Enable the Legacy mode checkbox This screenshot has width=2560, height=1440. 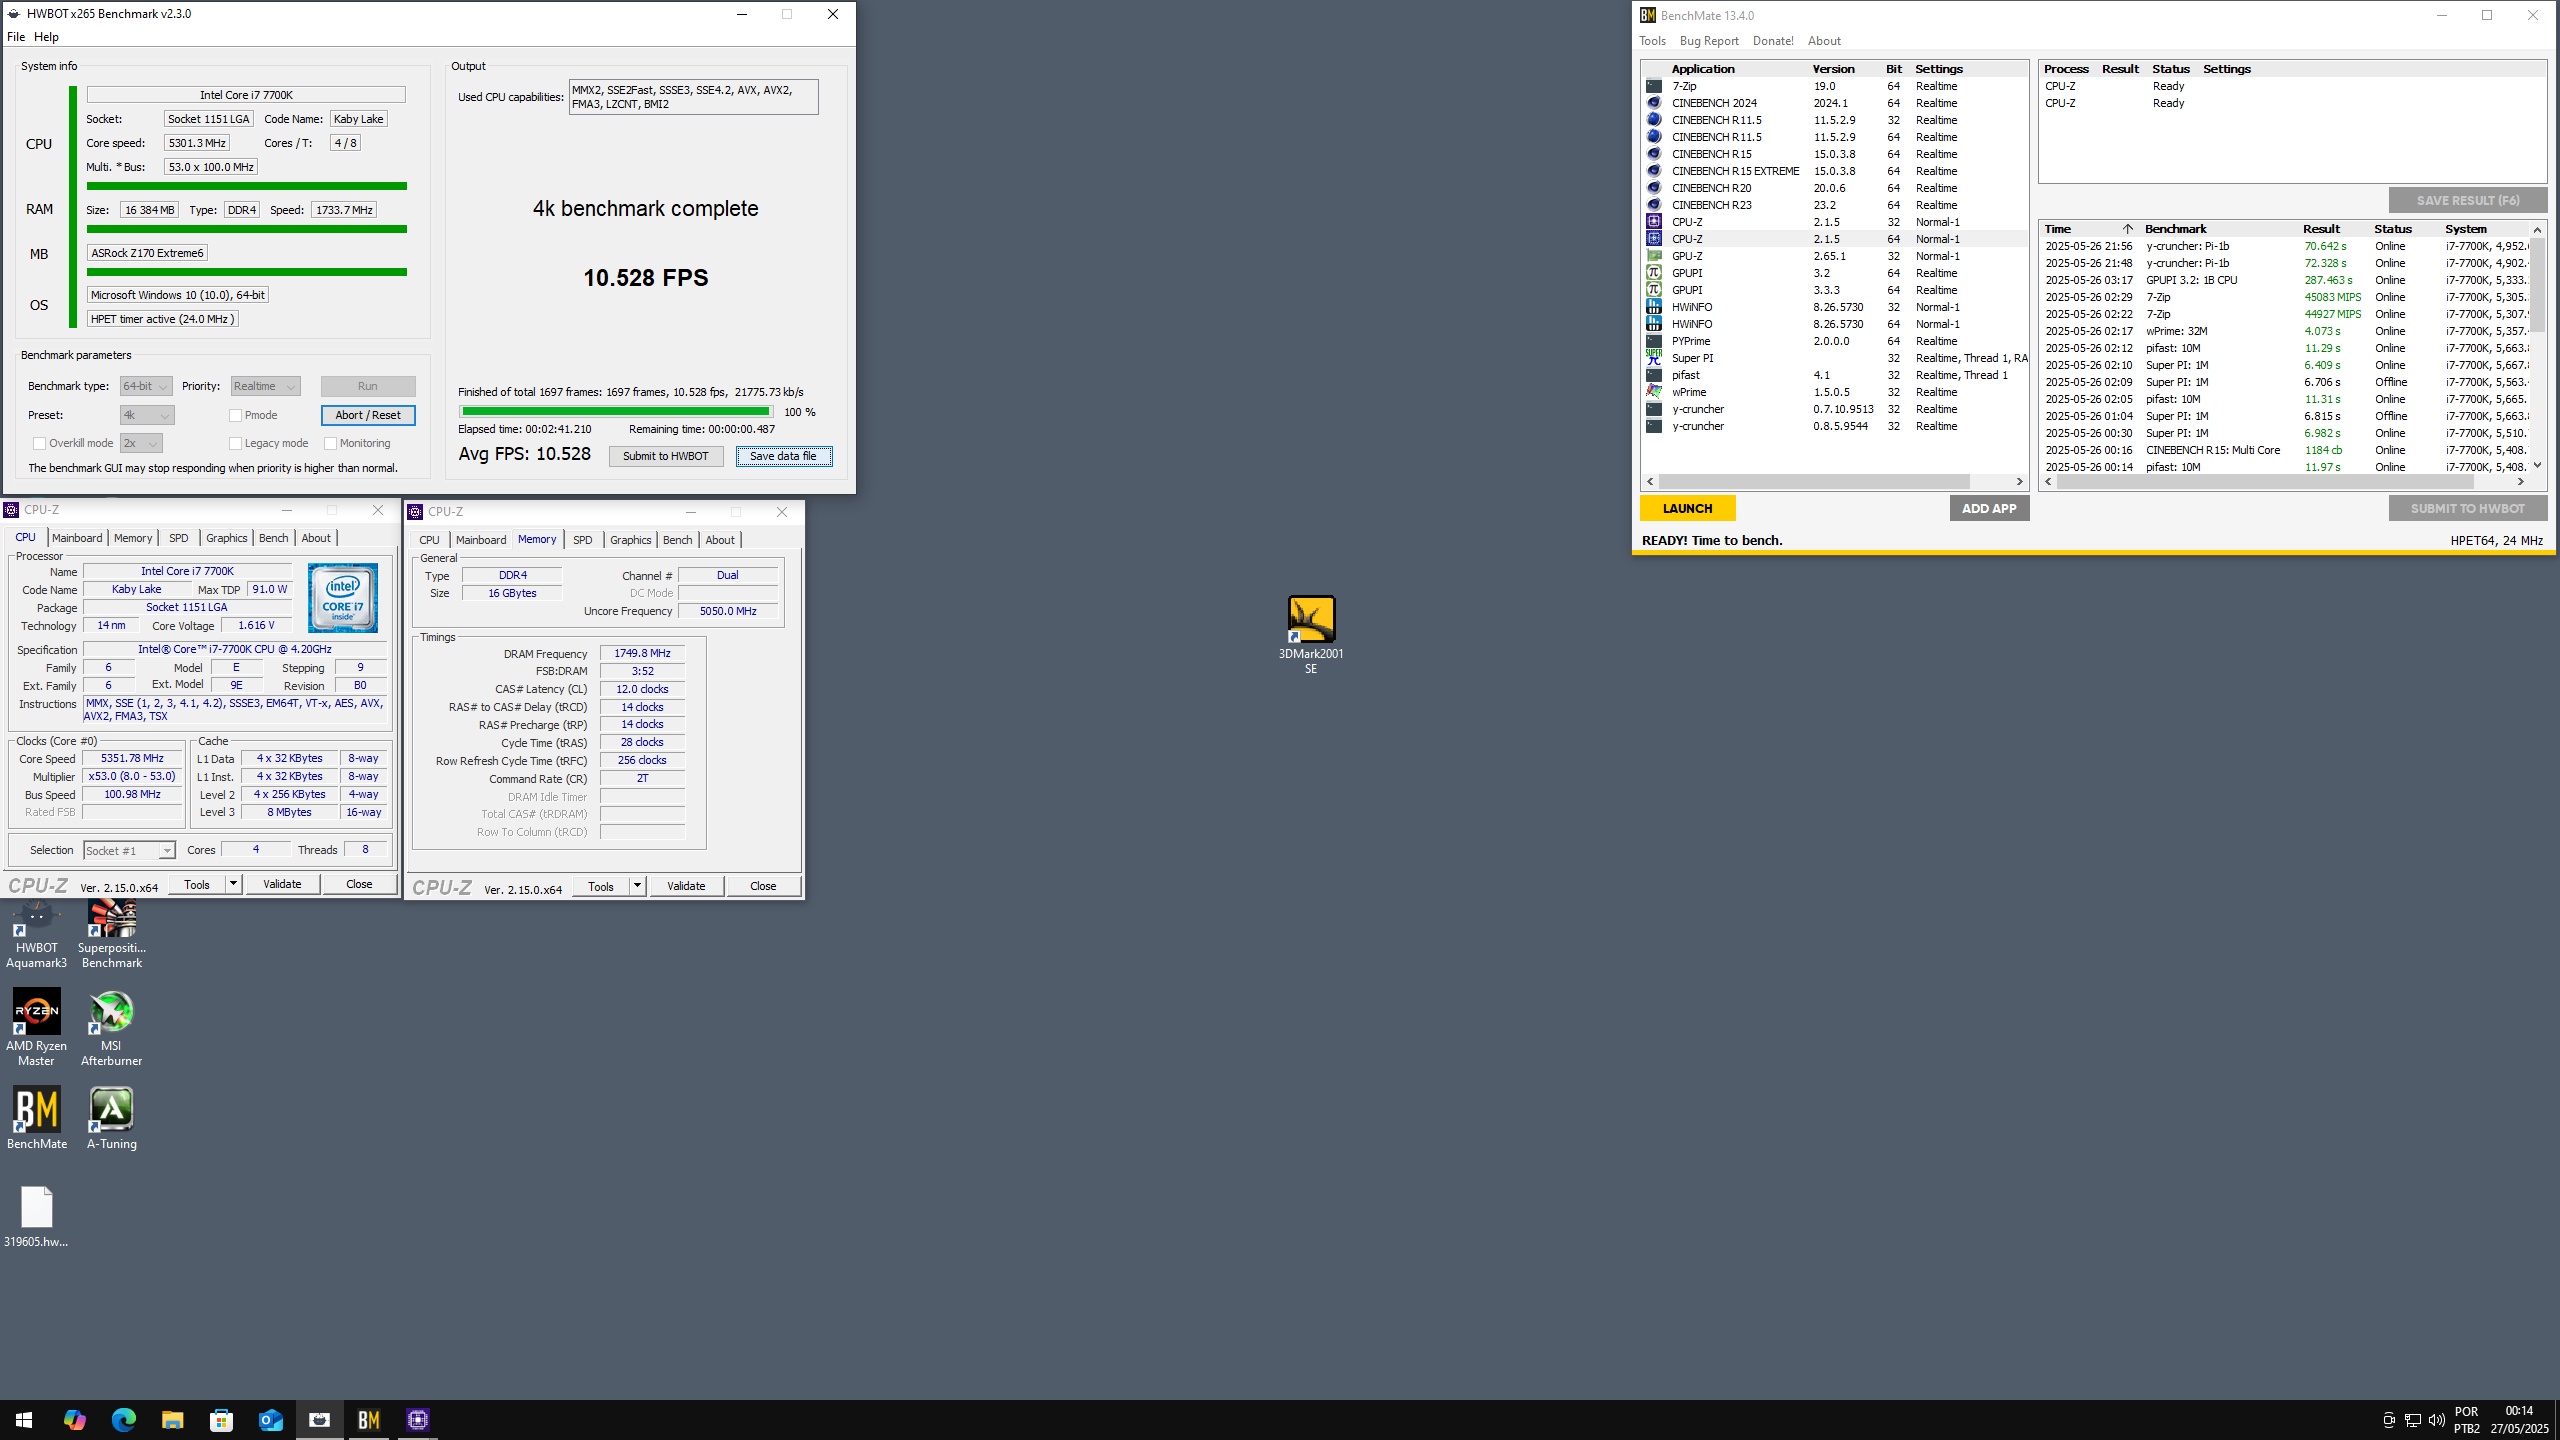(236, 443)
